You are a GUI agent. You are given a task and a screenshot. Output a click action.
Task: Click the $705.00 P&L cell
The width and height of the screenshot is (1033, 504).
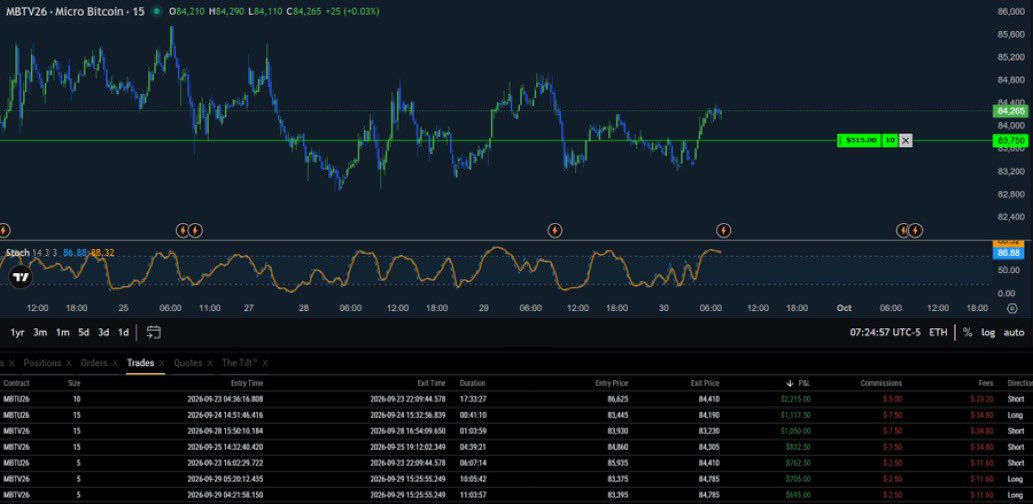click(x=798, y=479)
